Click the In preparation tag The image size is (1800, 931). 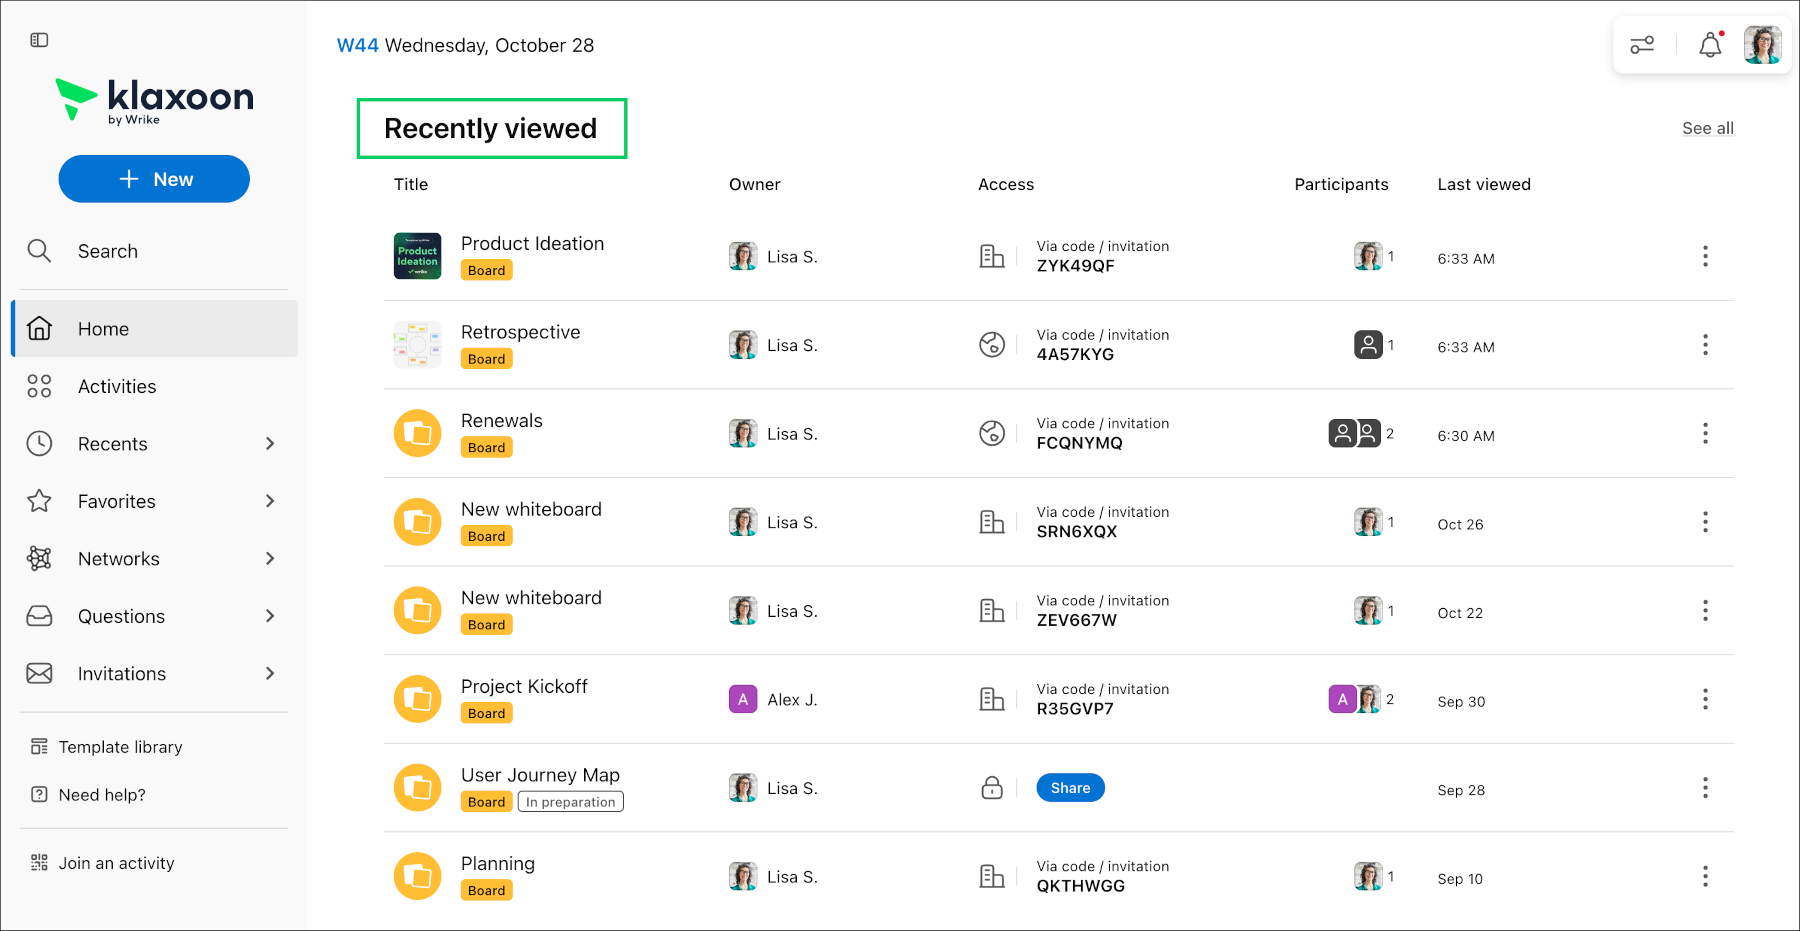(x=571, y=802)
